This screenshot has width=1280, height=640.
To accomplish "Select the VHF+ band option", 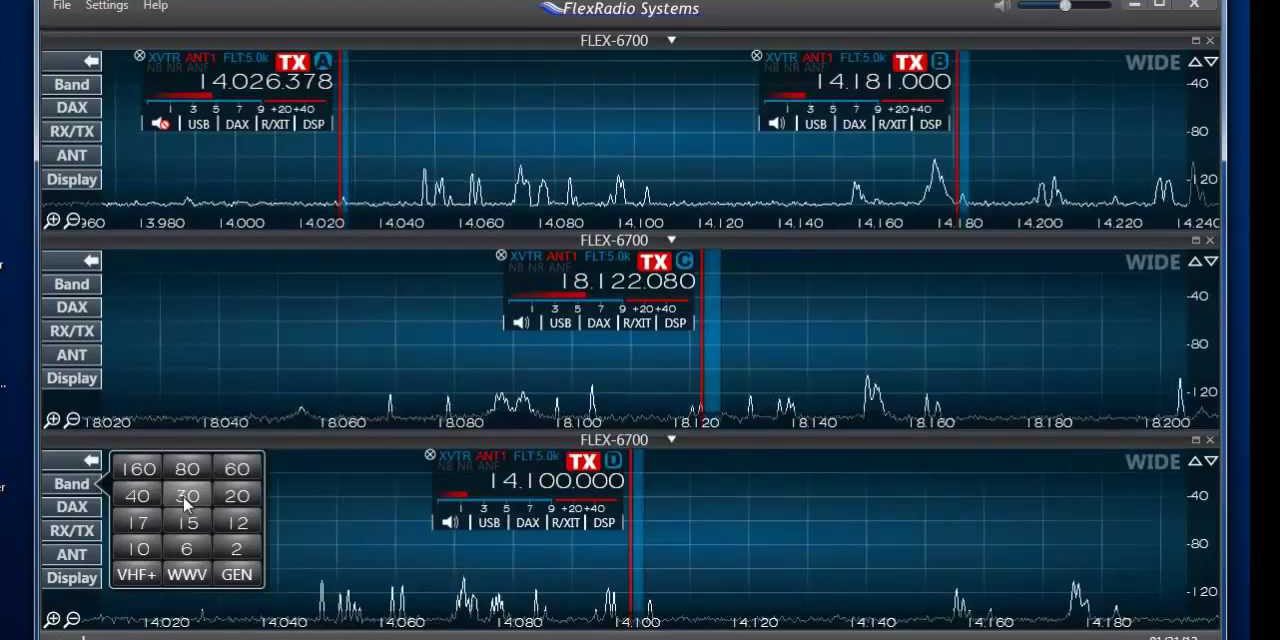I will click(138, 575).
